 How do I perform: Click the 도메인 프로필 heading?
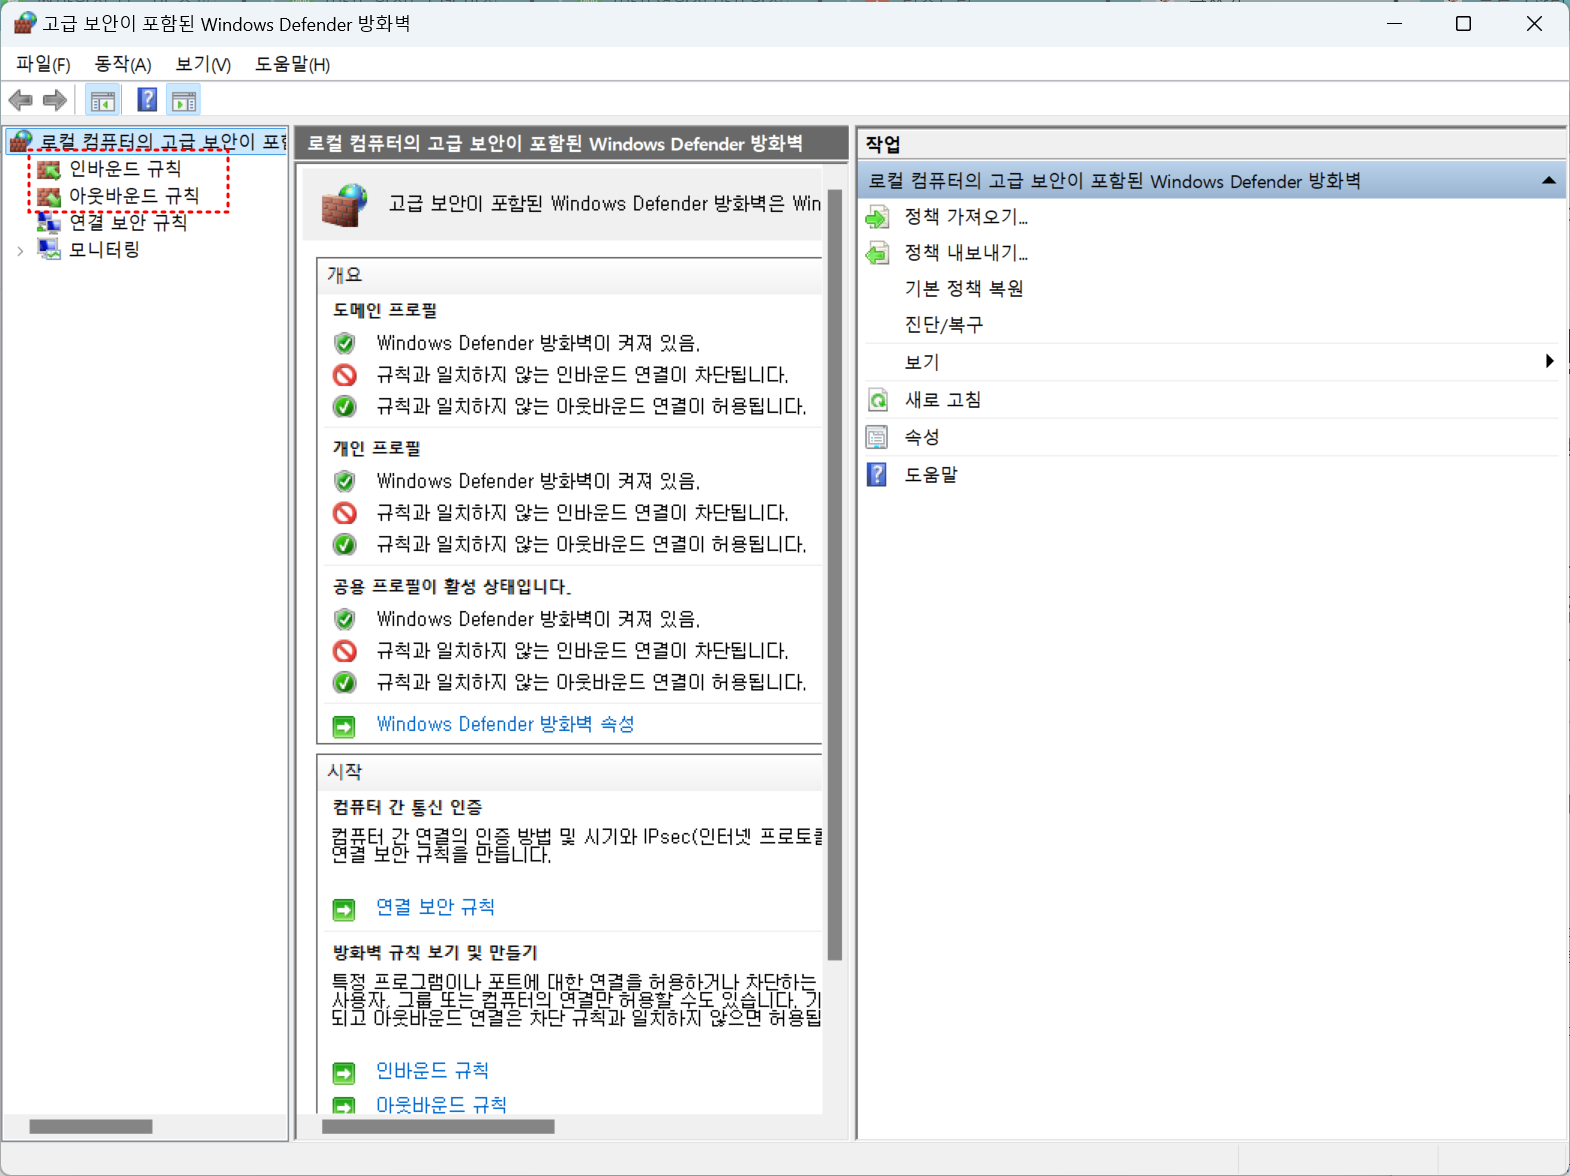[x=385, y=311]
